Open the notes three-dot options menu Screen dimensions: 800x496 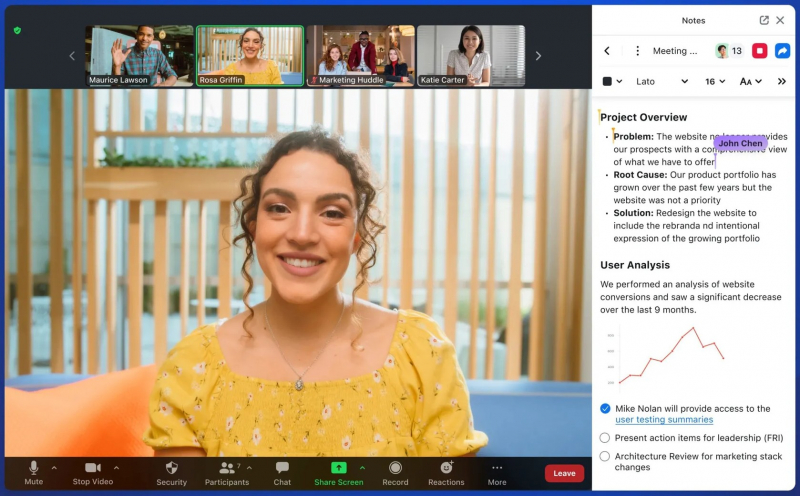(637, 51)
